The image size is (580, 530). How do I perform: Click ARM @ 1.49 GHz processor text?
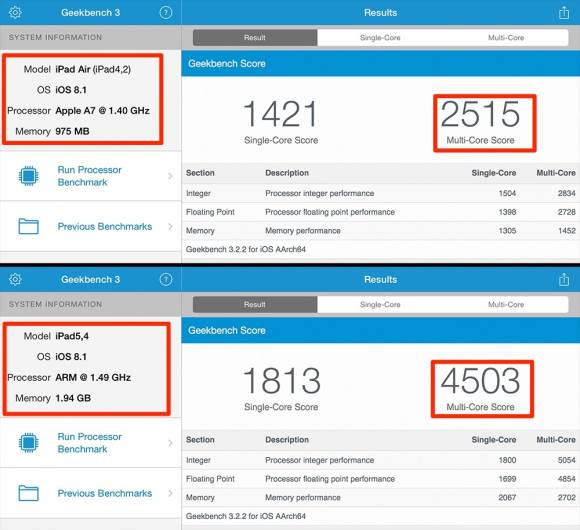pos(93,377)
